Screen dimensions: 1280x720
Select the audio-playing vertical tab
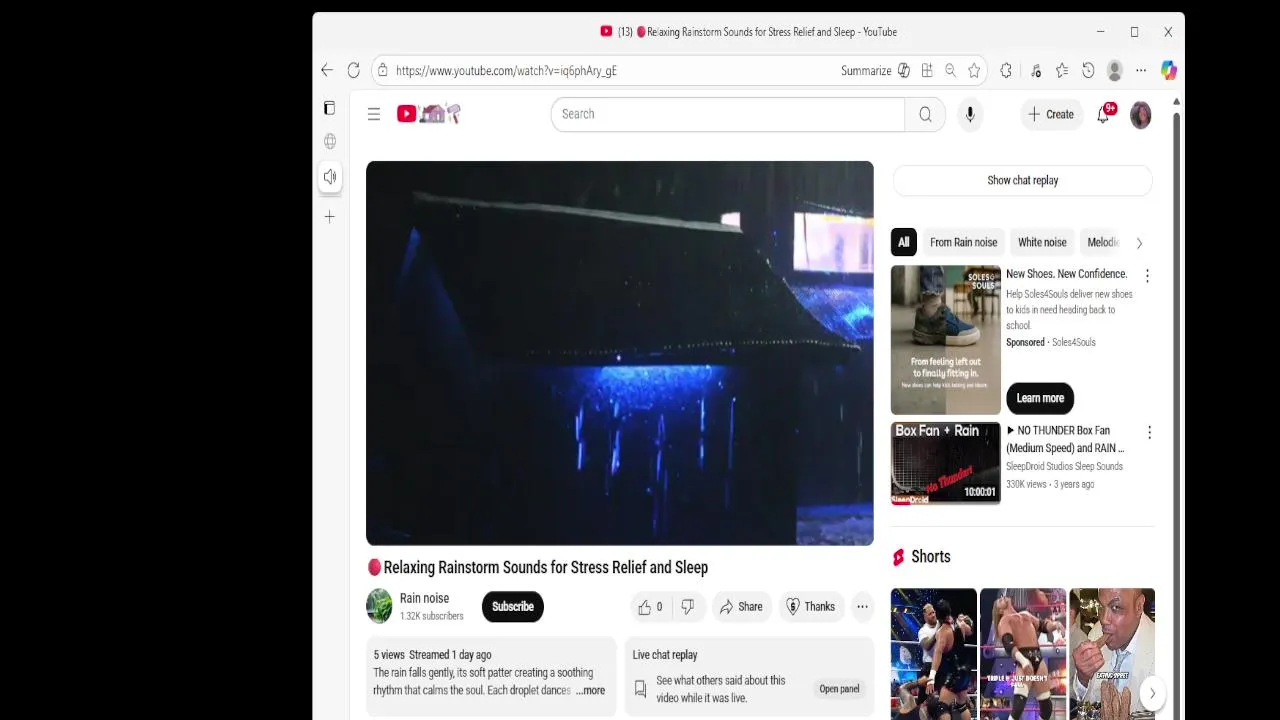329,177
